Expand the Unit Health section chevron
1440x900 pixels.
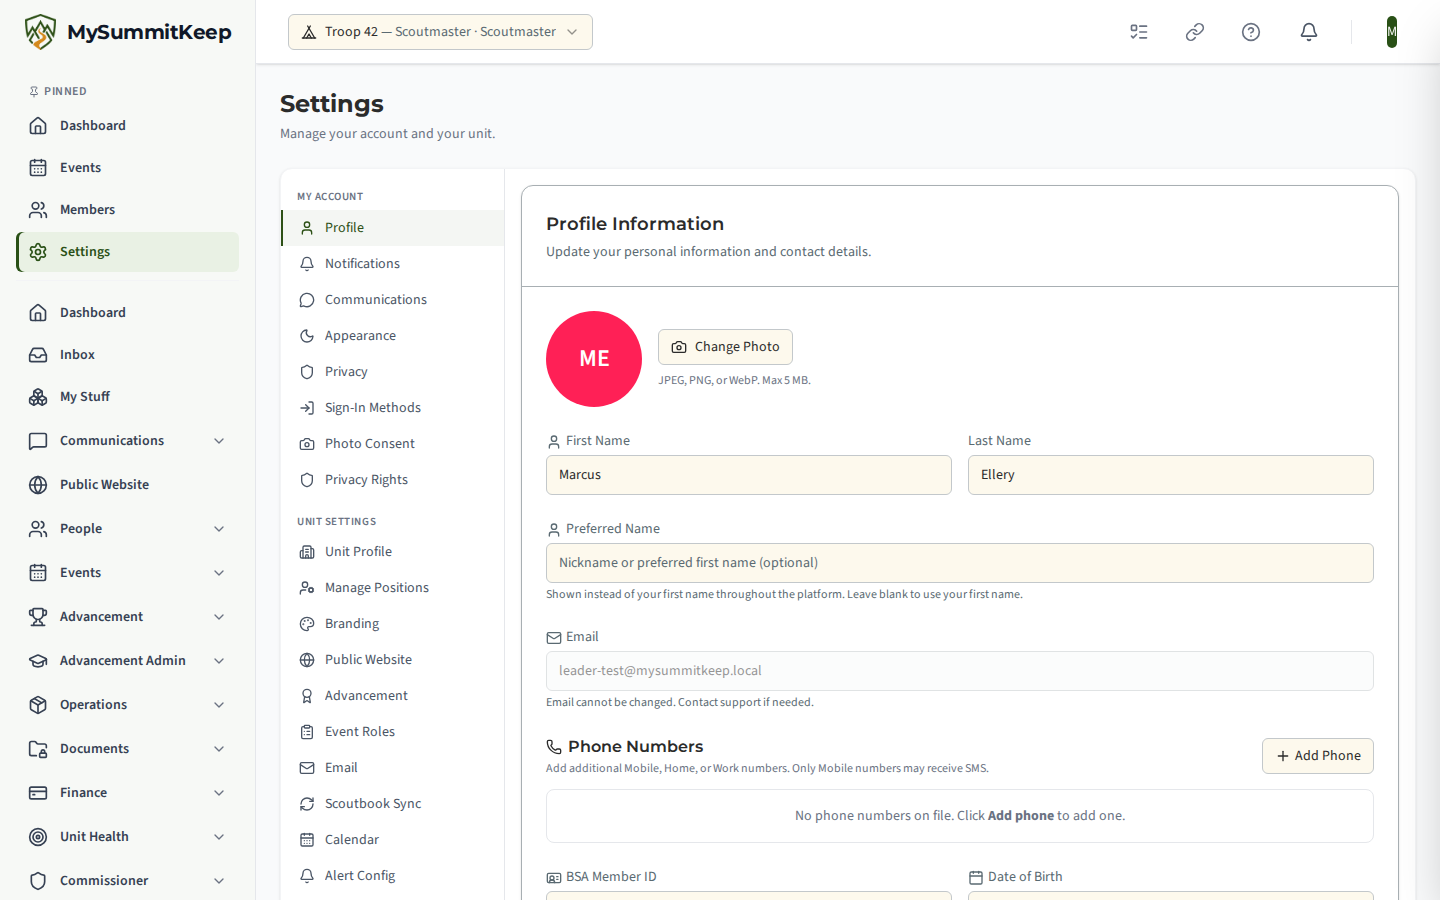[219, 837]
